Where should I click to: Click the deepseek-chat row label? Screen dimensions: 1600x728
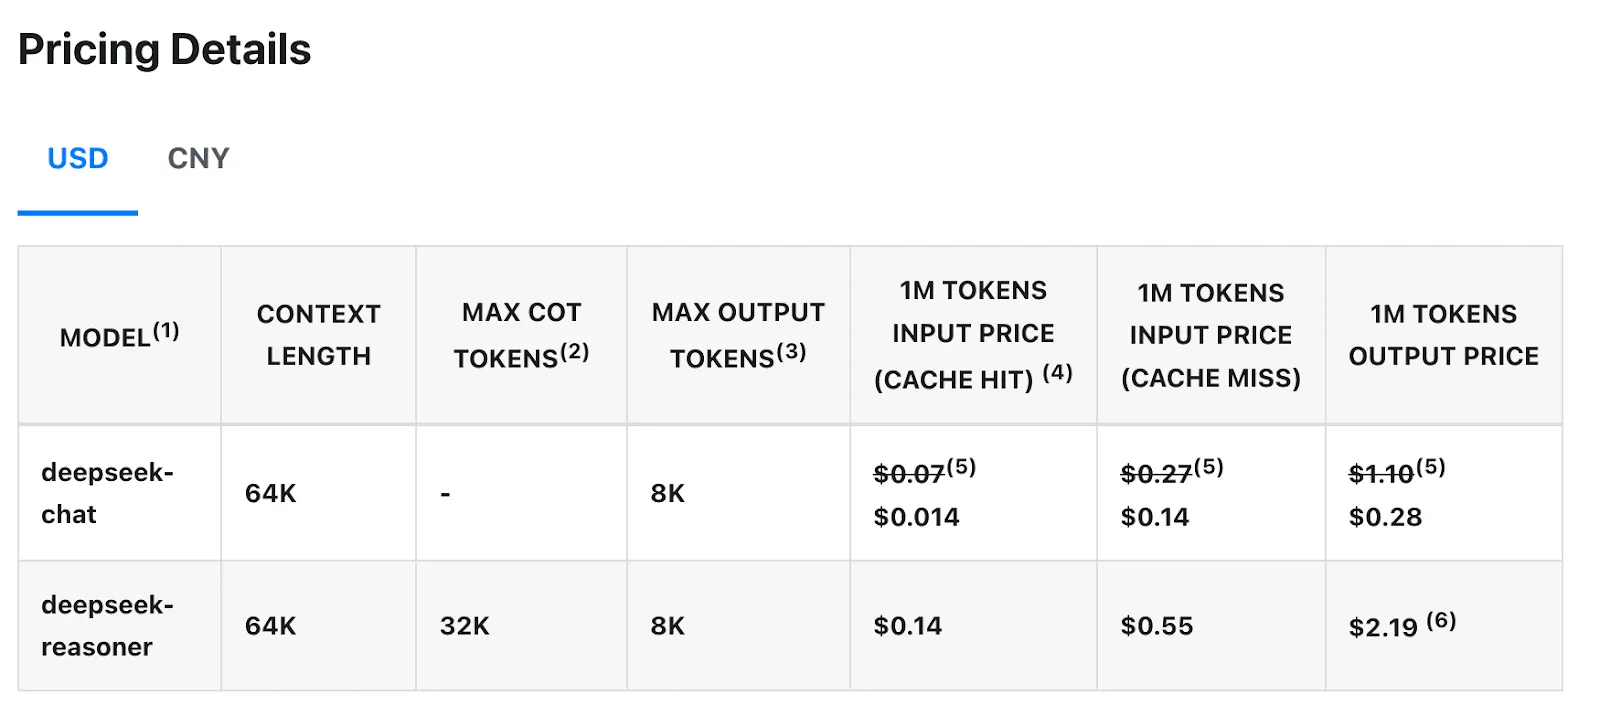click(107, 492)
